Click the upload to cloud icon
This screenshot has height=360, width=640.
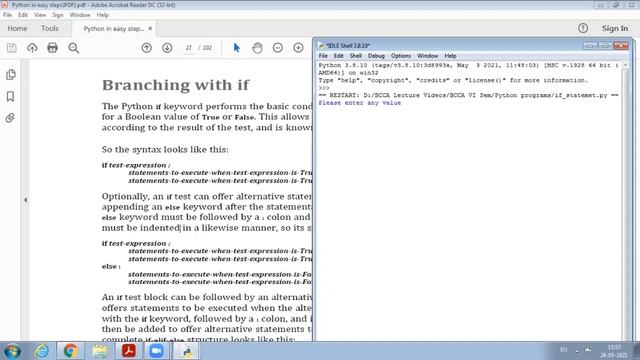tap(32, 48)
